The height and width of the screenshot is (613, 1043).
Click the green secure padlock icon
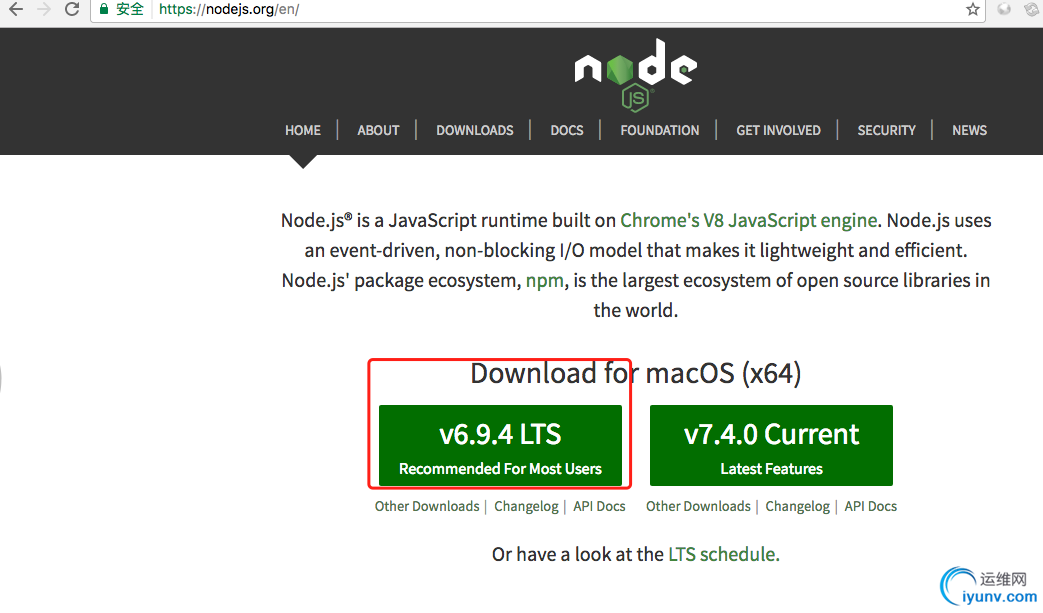pos(104,9)
